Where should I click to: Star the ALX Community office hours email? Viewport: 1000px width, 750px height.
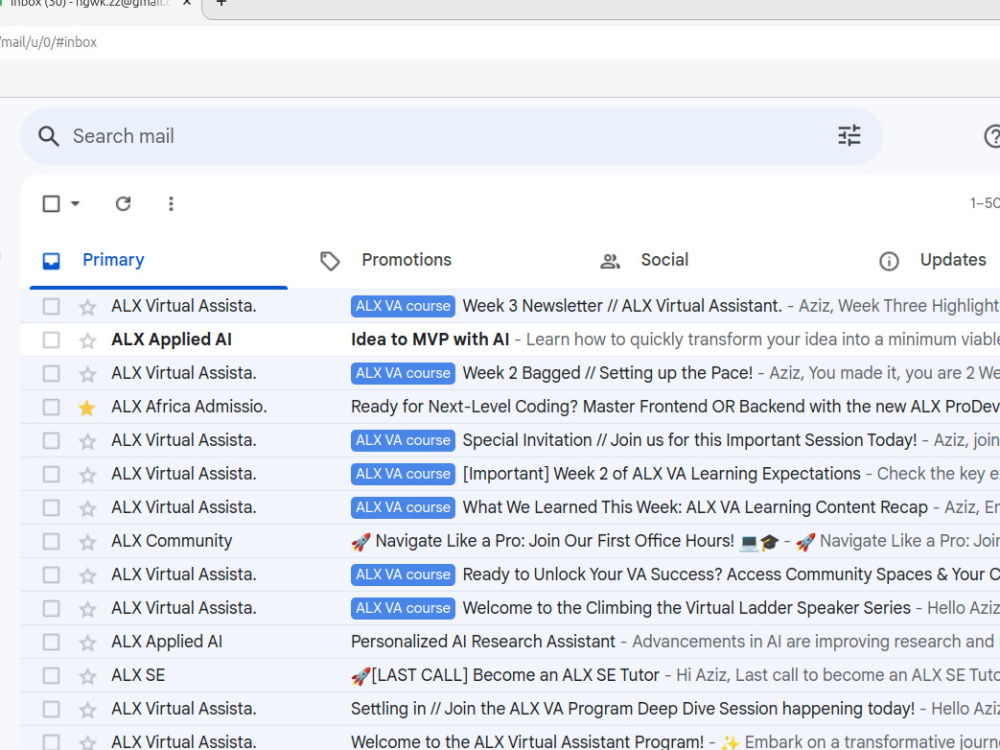pos(87,542)
